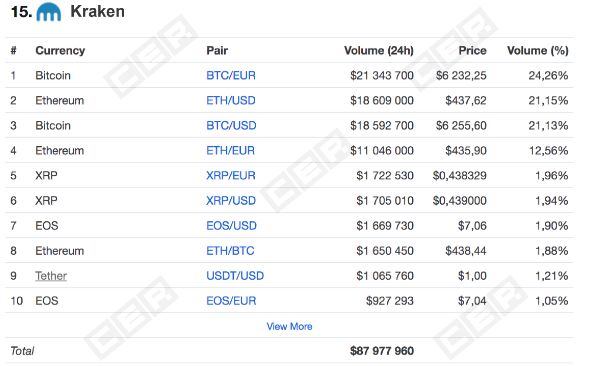This screenshot has width=601, height=366.
Task: Open the ETH/EUR trading pair
Action: point(230,151)
